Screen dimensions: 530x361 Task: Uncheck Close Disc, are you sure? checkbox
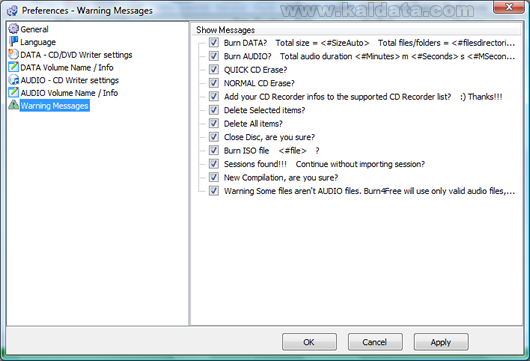(213, 137)
